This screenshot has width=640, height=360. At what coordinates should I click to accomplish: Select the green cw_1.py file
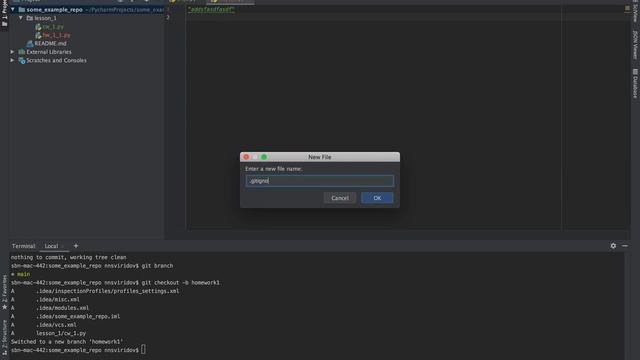pos(53,27)
